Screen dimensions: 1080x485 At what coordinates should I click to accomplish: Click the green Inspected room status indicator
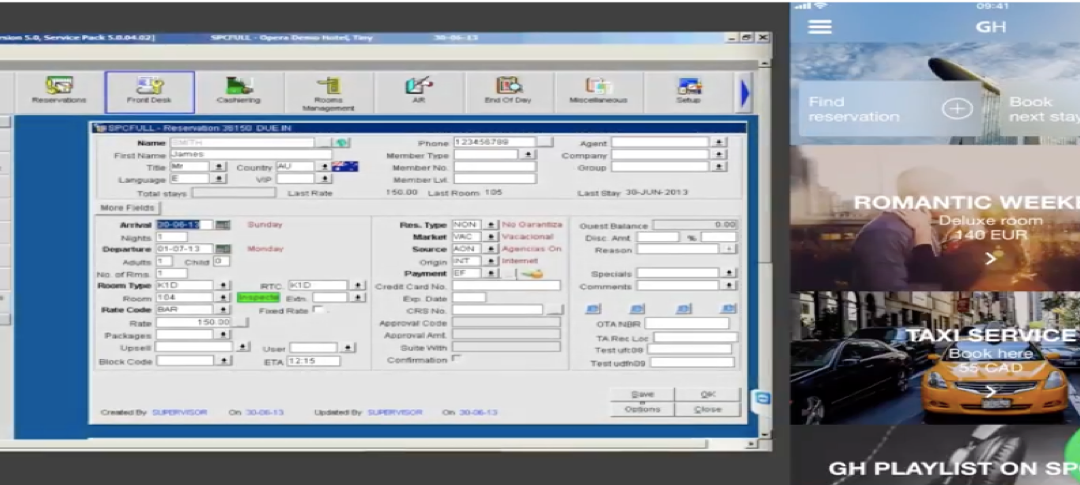point(259,298)
